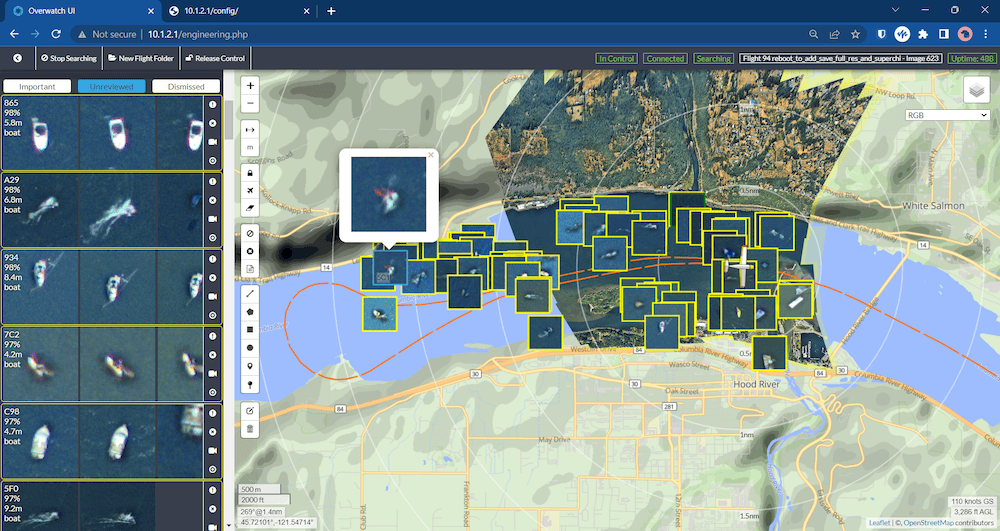
Task: Open first thumbnail of detection C98
Action: (x=41, y=441)
